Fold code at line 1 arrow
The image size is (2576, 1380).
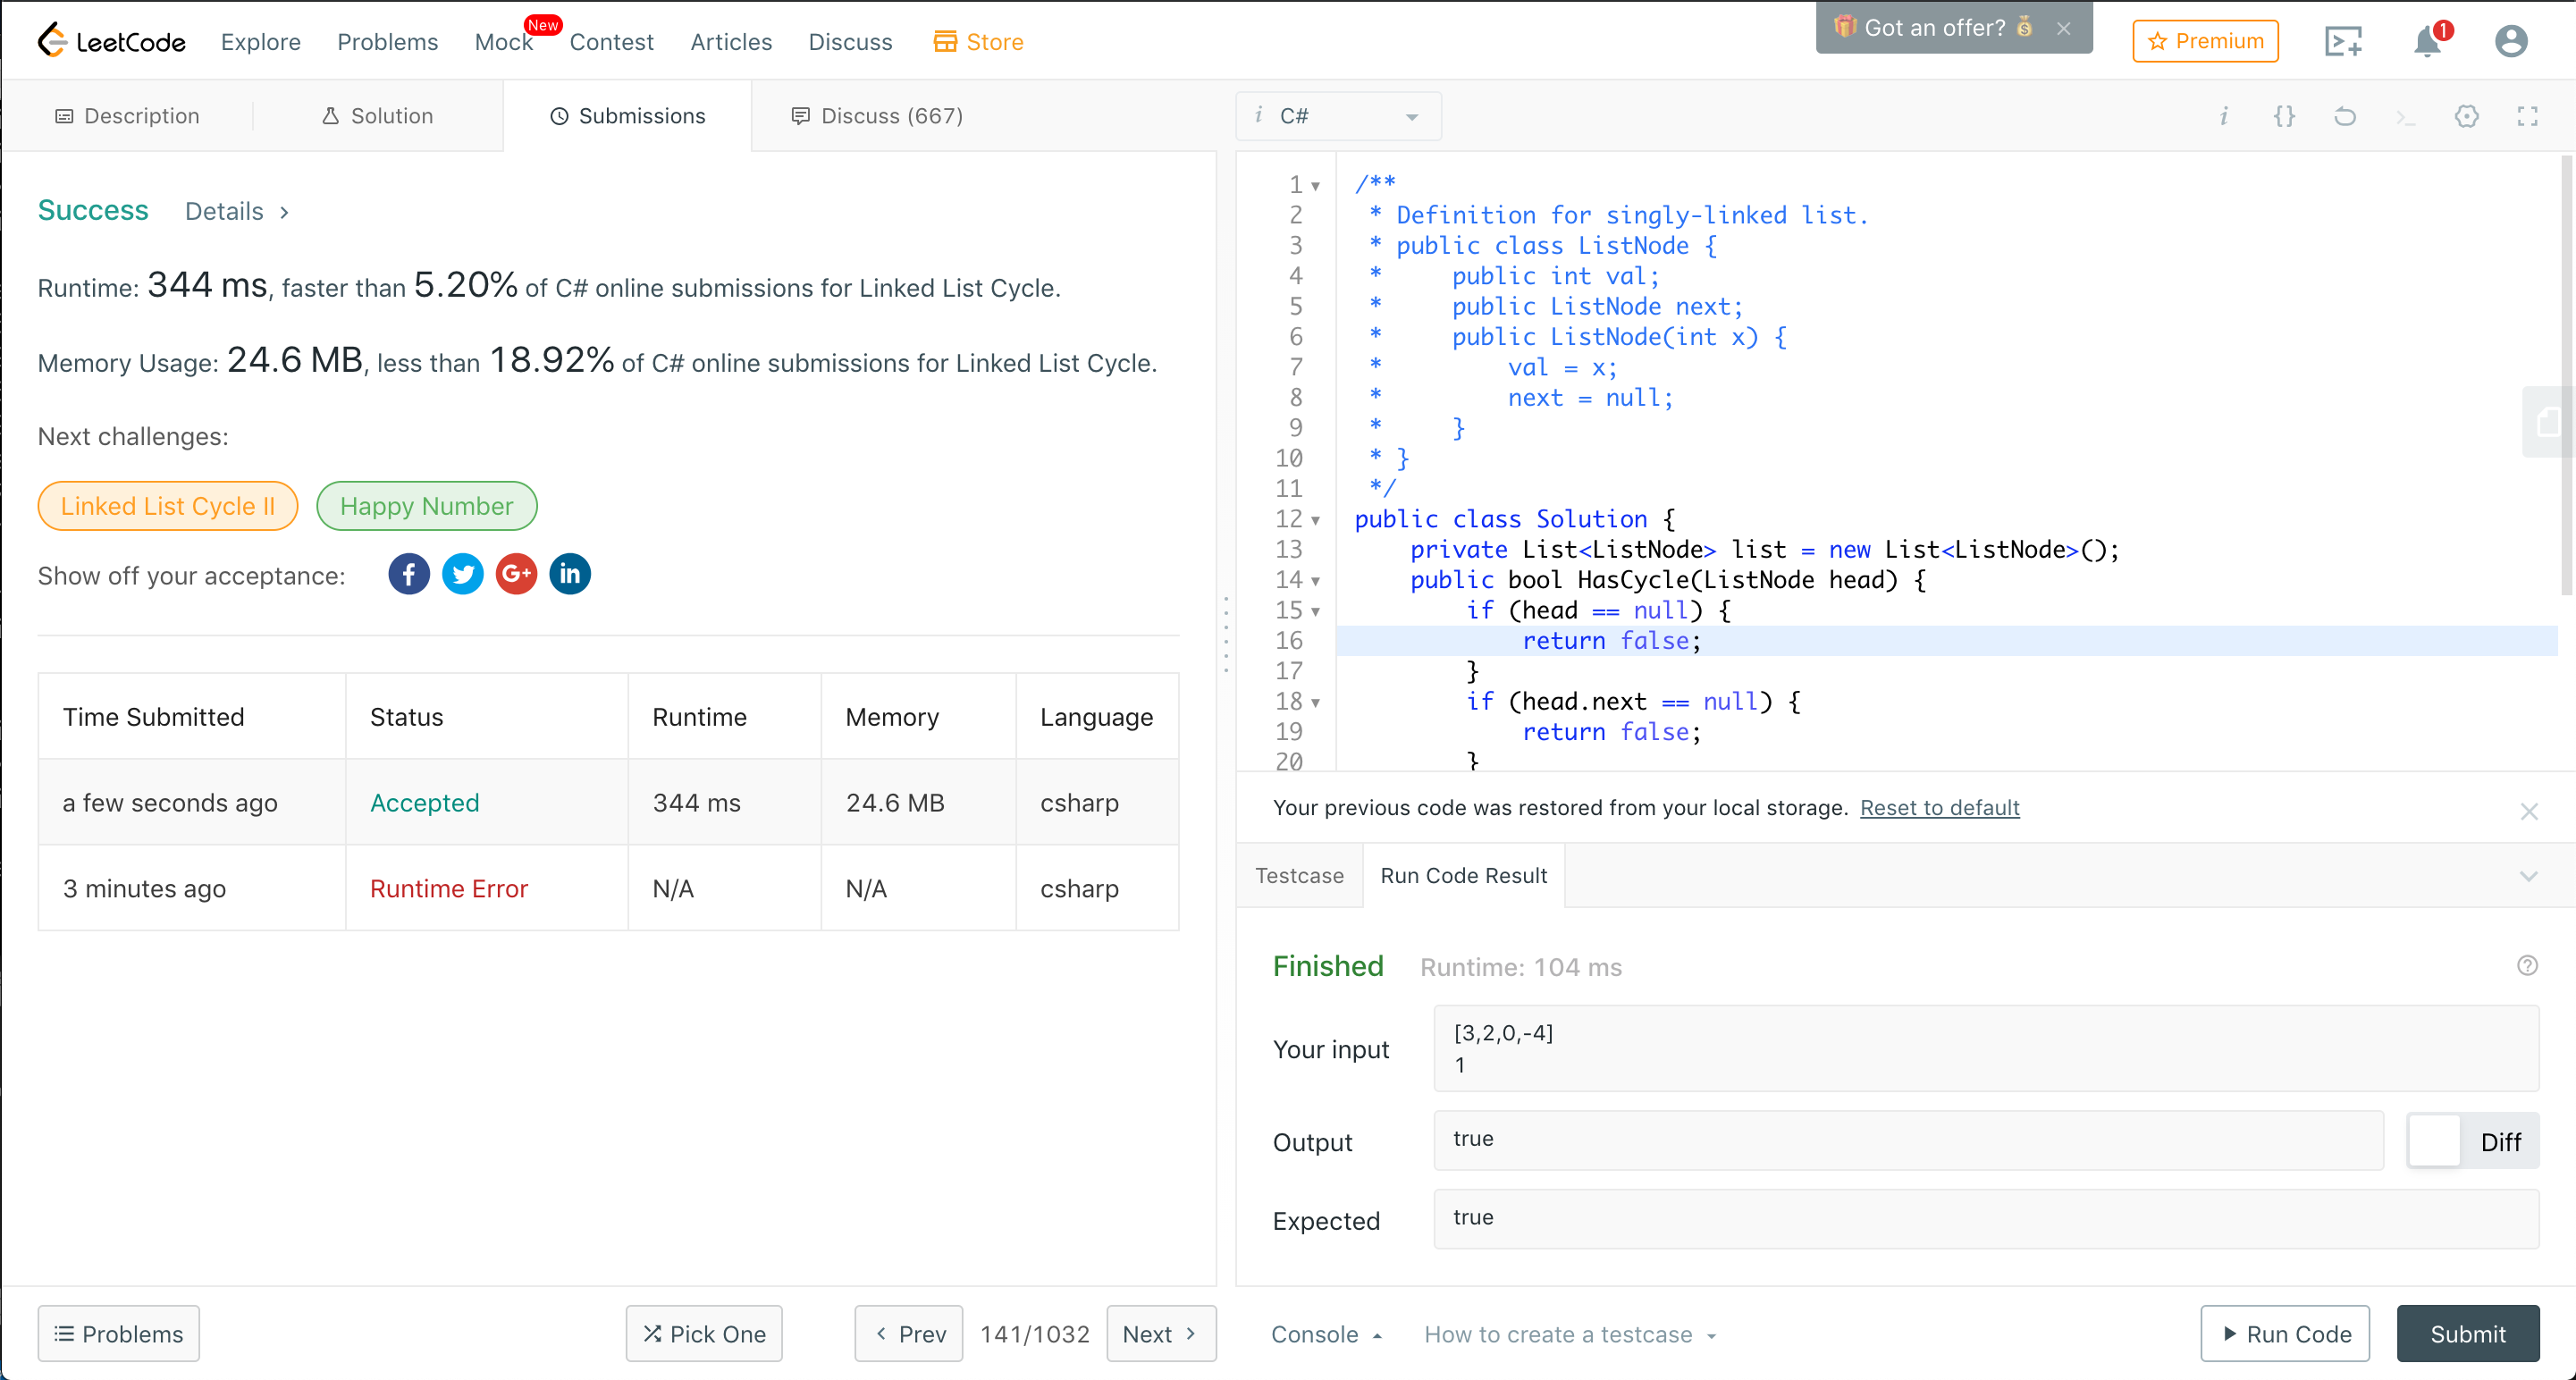tap(1316, 186)
